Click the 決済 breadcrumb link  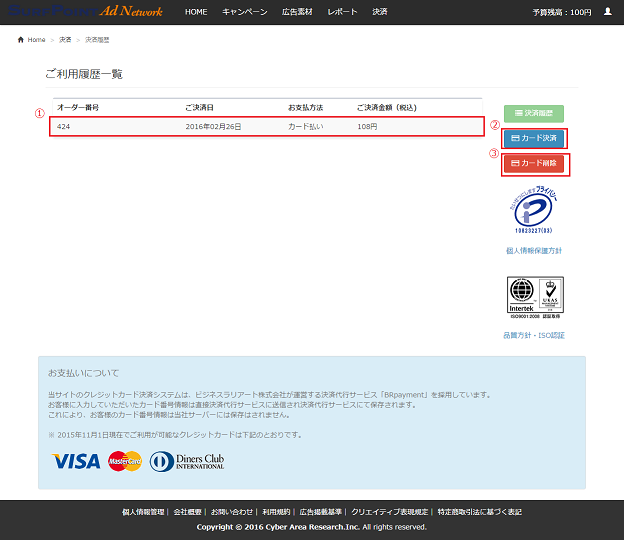65,40
